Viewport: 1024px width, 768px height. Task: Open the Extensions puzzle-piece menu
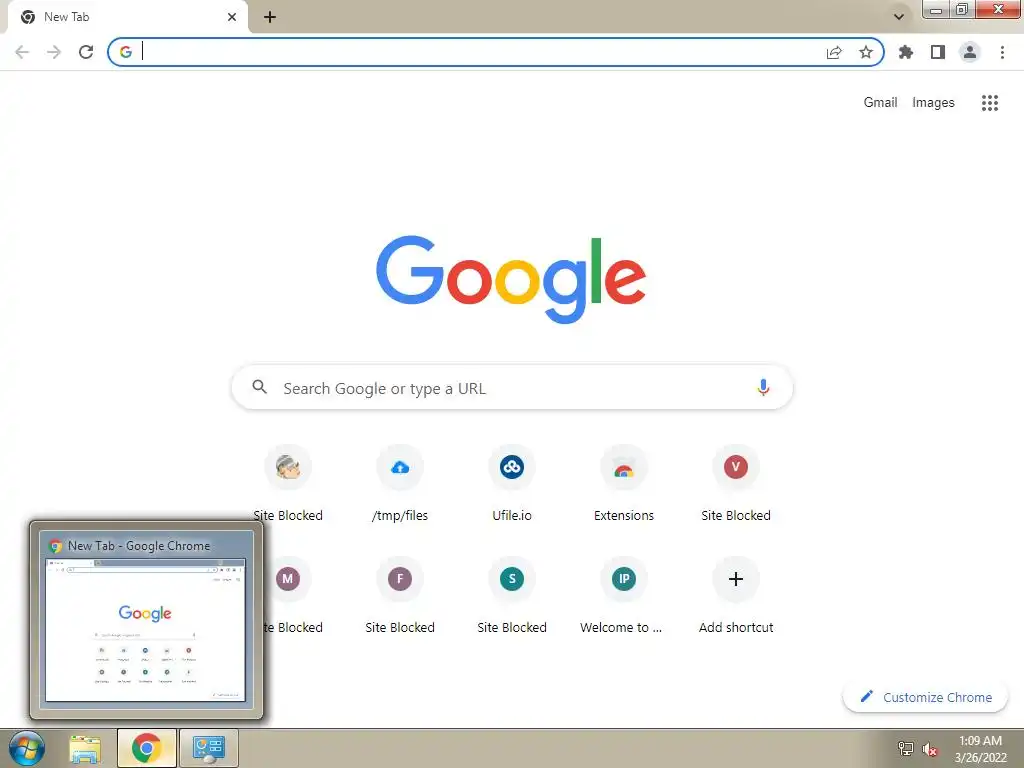tap(906, 52)
